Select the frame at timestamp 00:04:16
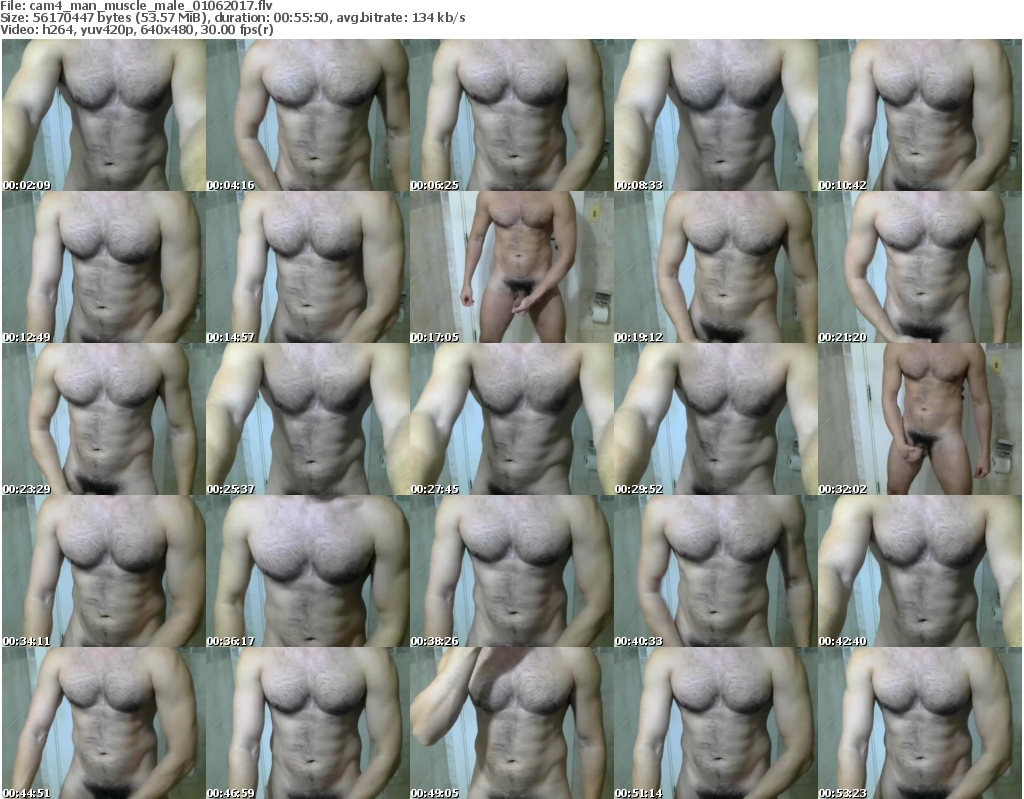This screenshot has width=1024, height=799. (x=308, y=115)
